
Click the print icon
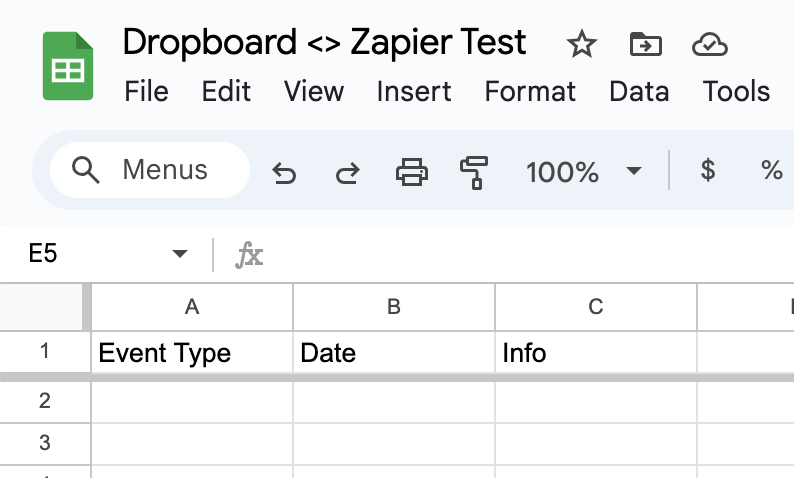(411, 172)
